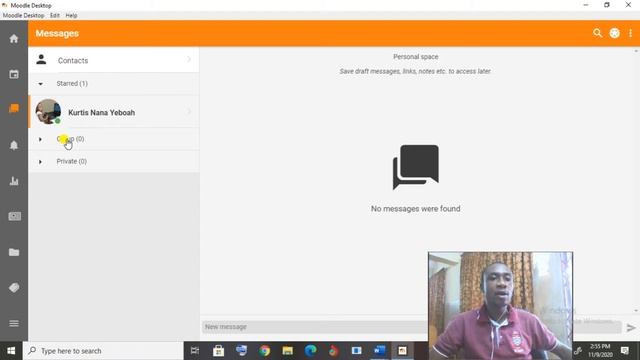The image size is (640, 360).
Task: Click the conversation pane scrollbar down arrow
Action: coord(636,311)
